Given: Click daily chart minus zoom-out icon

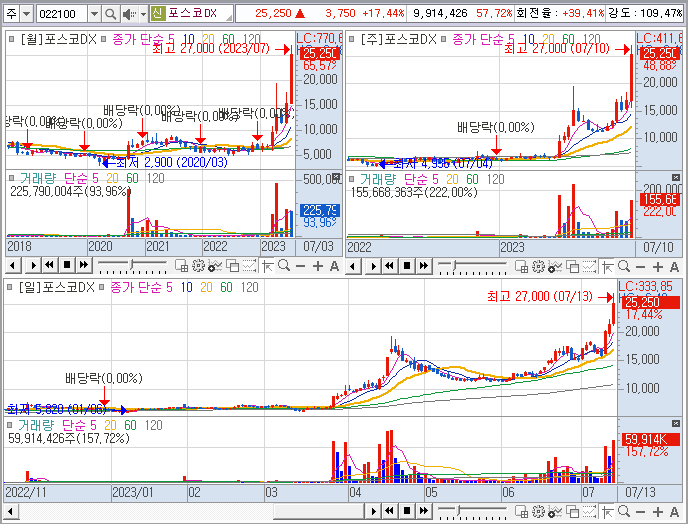Looking at the screenshot, I should 641,511.
